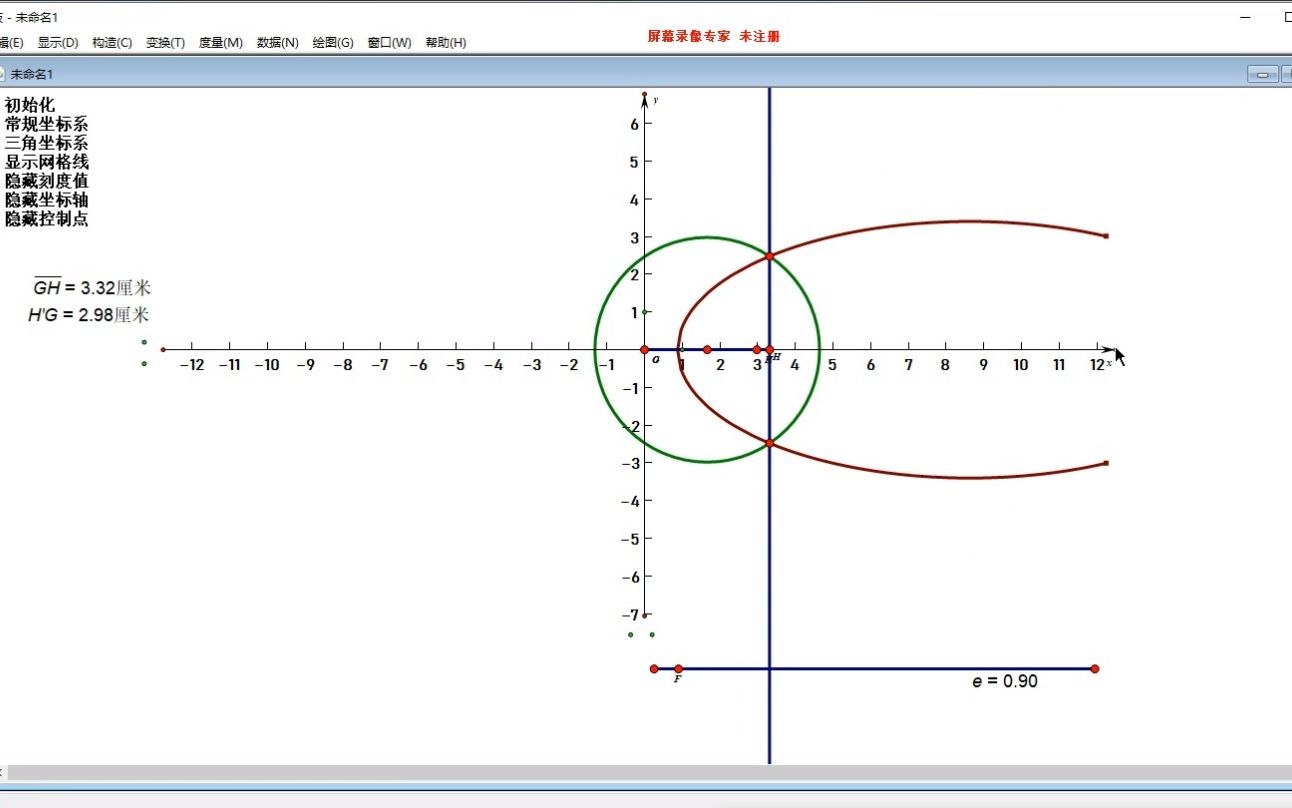Click the 隐藏控制点 action button
This screenshot has height=808, width=1292.
pos(47,219)
